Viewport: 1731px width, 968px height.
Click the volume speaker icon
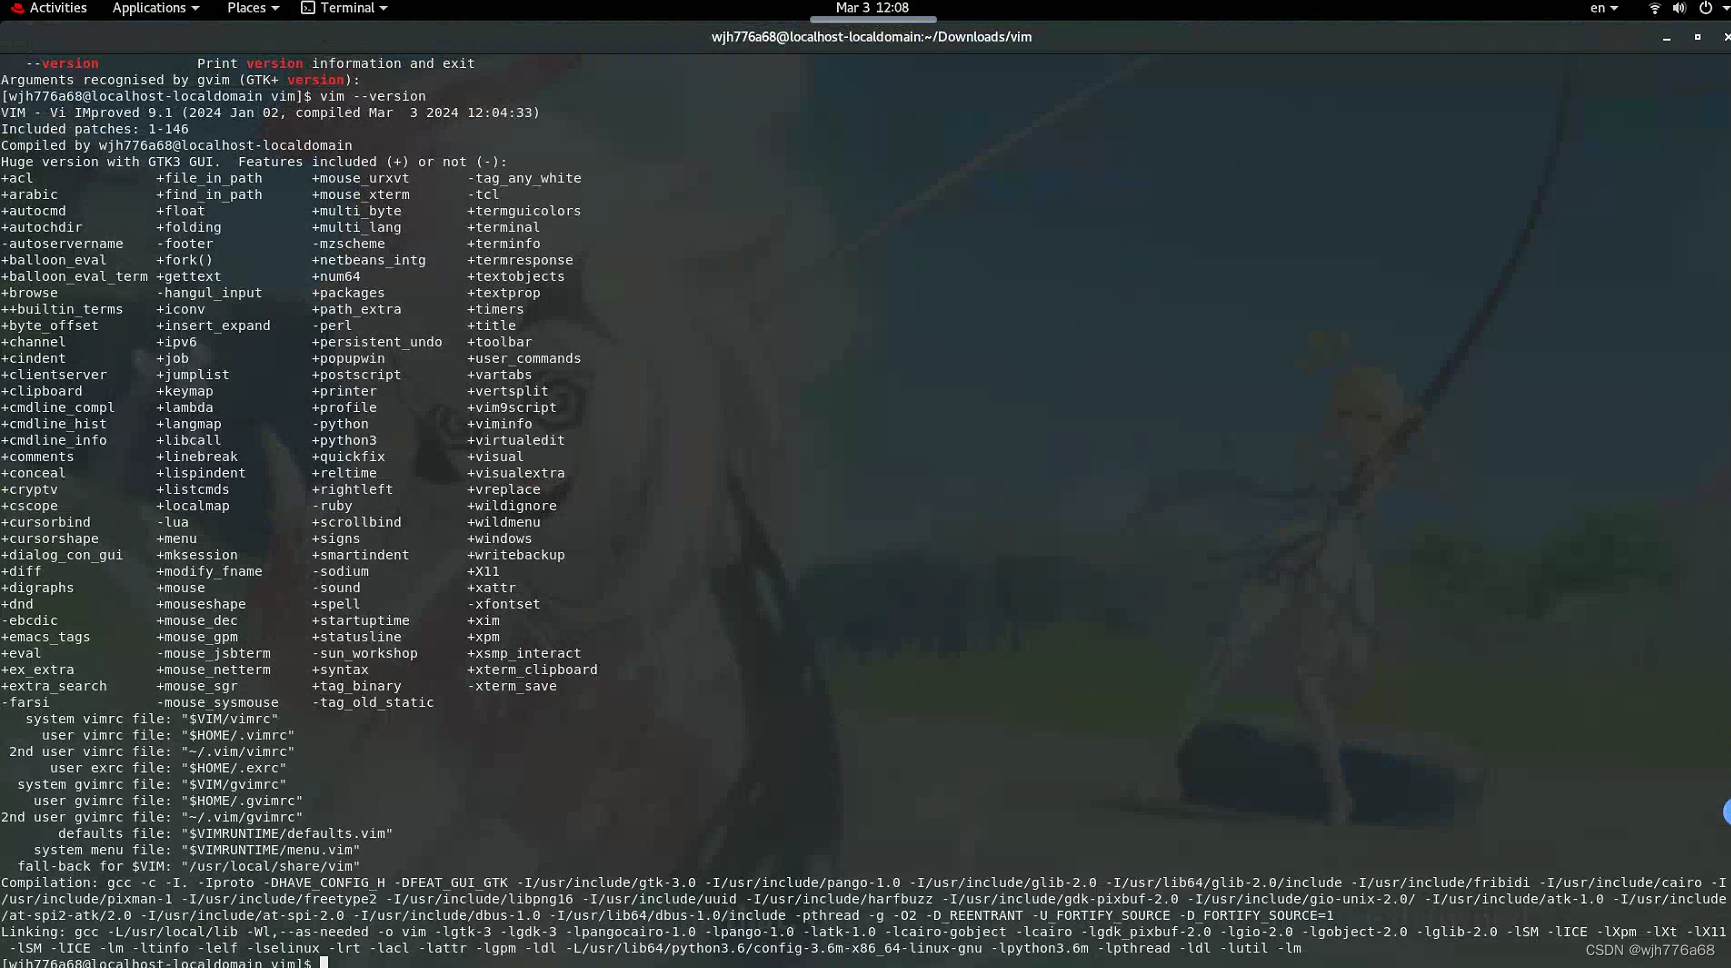1679,8
